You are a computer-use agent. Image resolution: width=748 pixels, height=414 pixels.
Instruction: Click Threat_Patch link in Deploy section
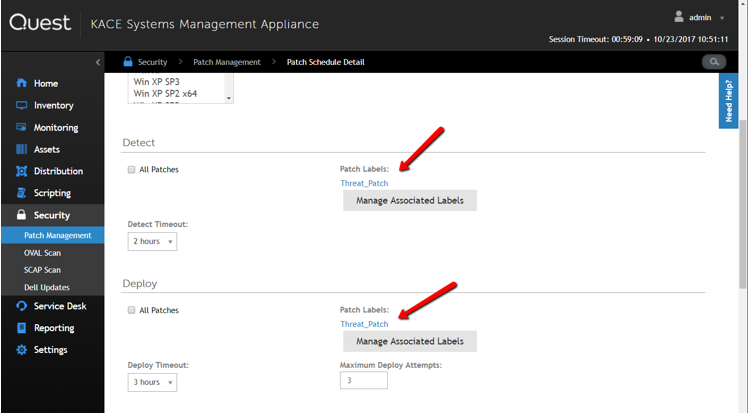pyautogui.click(x=364, y=324)
